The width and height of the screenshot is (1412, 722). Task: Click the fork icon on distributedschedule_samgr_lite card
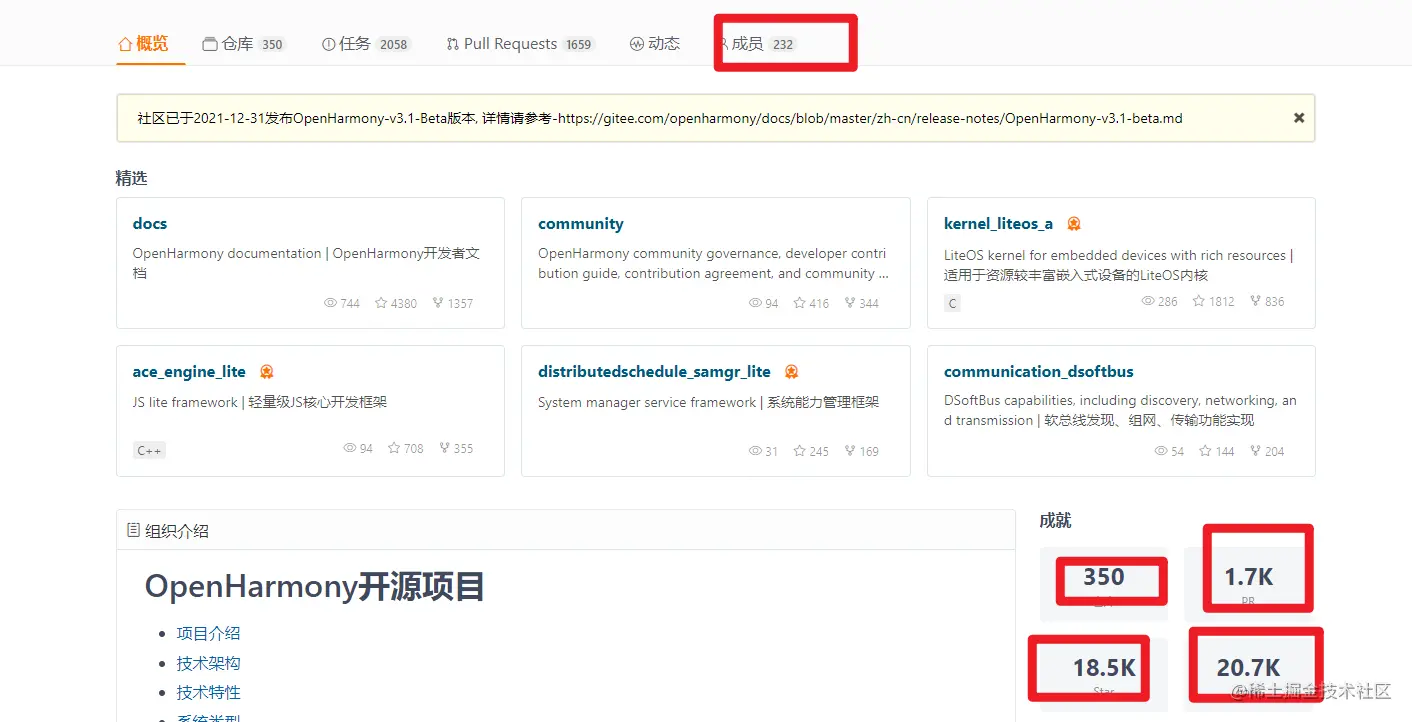850,451
